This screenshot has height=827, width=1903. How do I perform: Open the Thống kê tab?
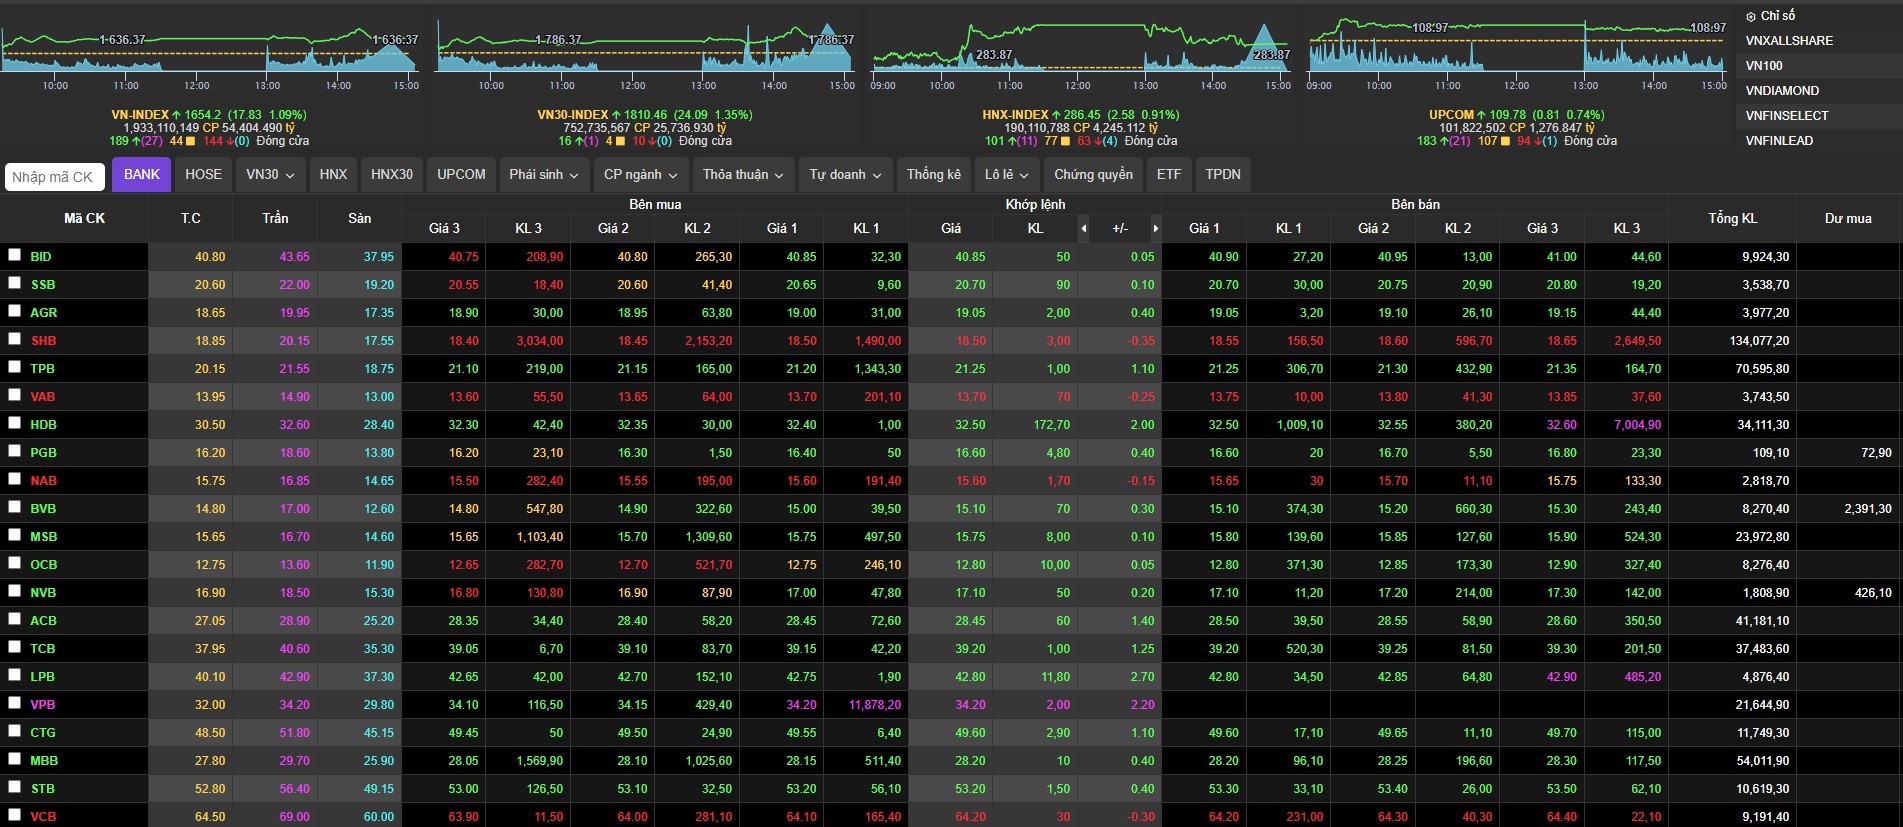(x=934, y=174)
